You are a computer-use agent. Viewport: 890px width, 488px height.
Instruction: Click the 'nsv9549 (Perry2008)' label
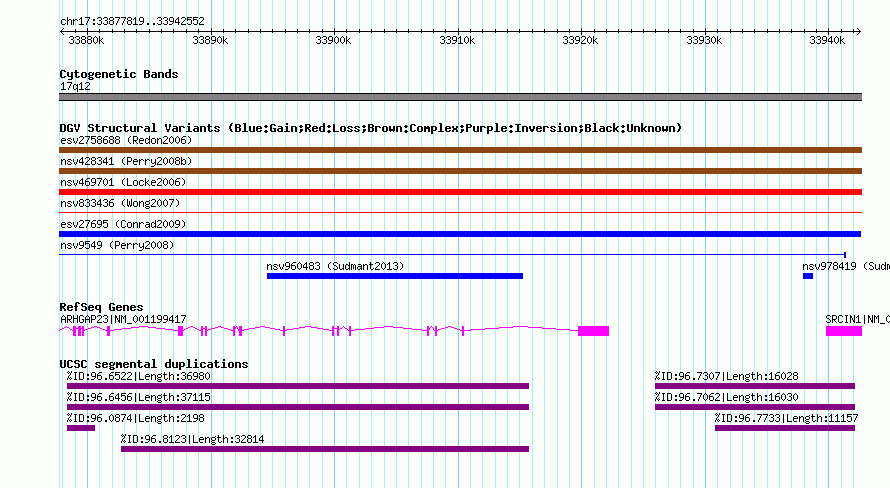[117, 245]
